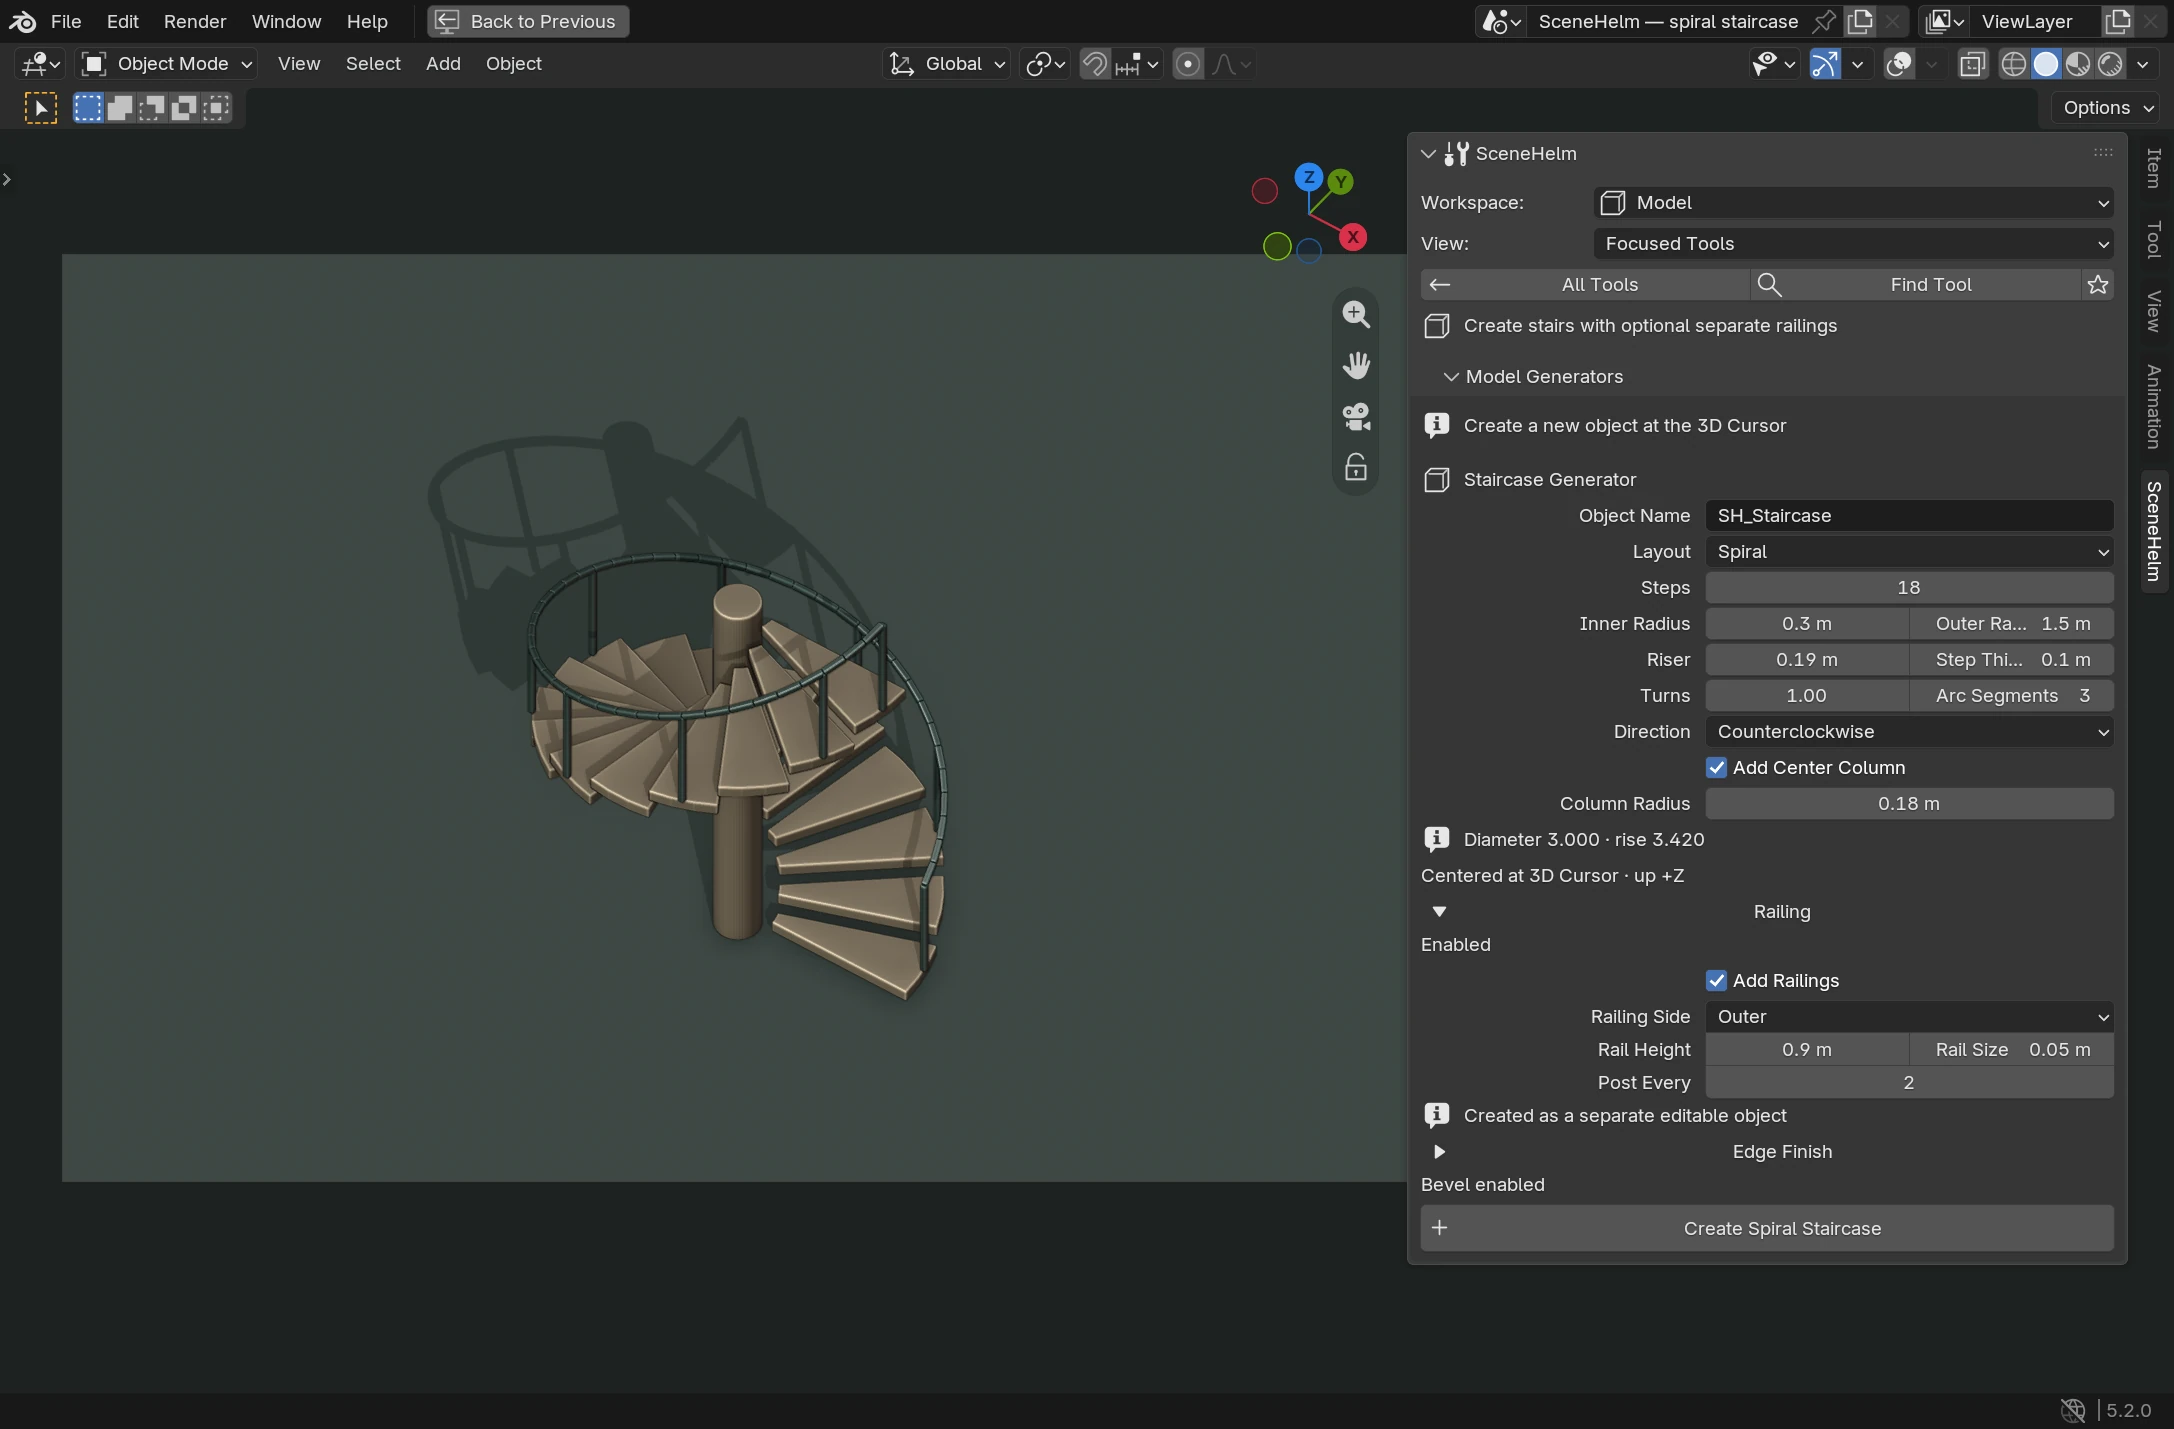Toggle proportional editing icon
The width and height of the screenshot is (2174, 1429).
pyautogui.click(x=1187, y=64)
